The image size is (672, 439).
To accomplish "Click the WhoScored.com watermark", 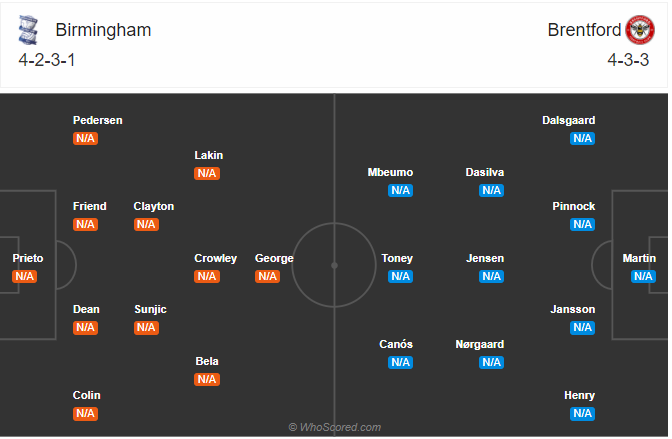I will pyautogui.click(x=335, y=427).
